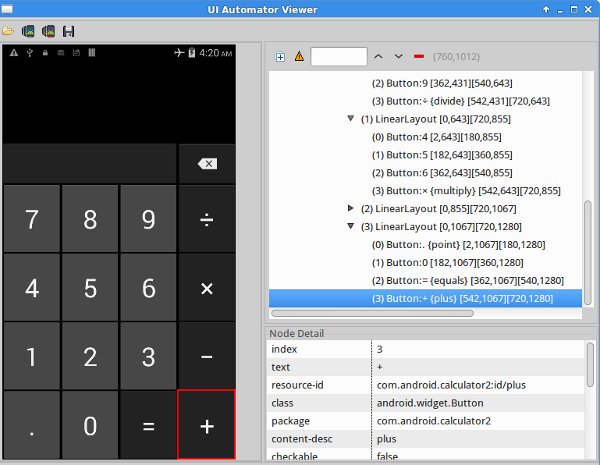
Task: Click the warning triangle in phone status bar
Action: [14, 53]
